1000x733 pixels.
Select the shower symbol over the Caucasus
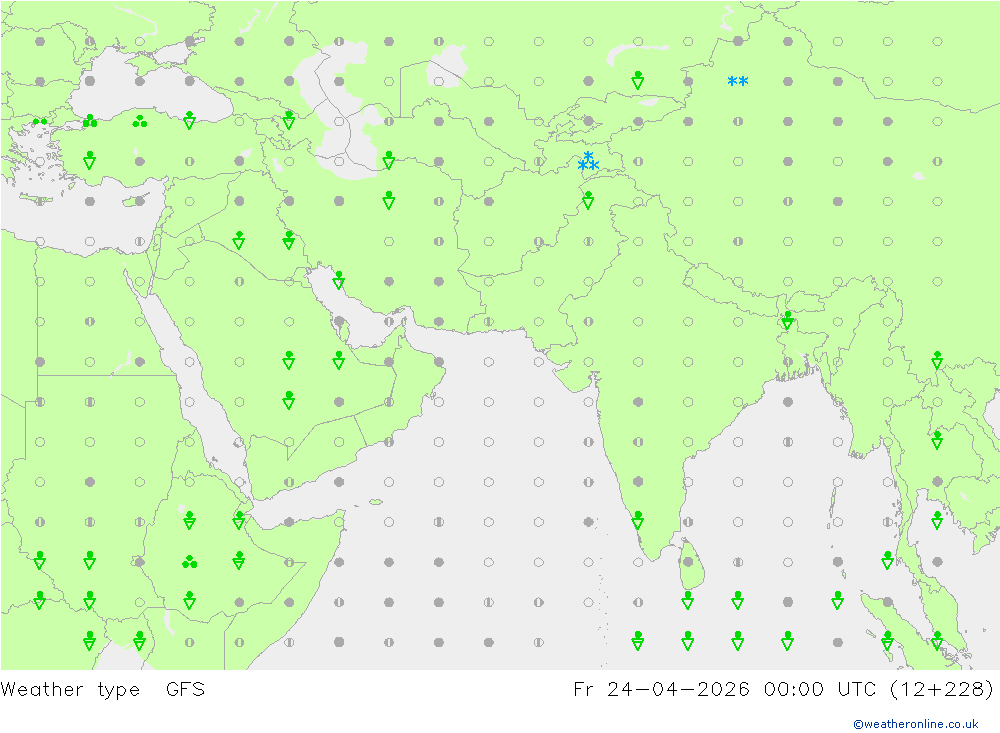pyautogui.click(x=289, y=121)
